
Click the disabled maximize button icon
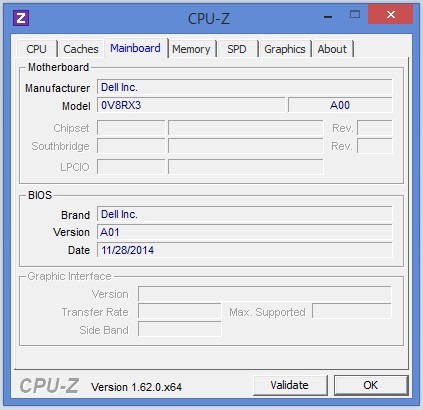pos(355,14)
